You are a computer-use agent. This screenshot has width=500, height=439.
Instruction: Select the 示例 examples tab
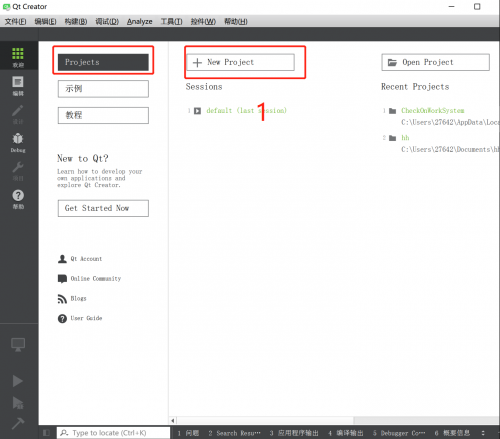point(103,89)
